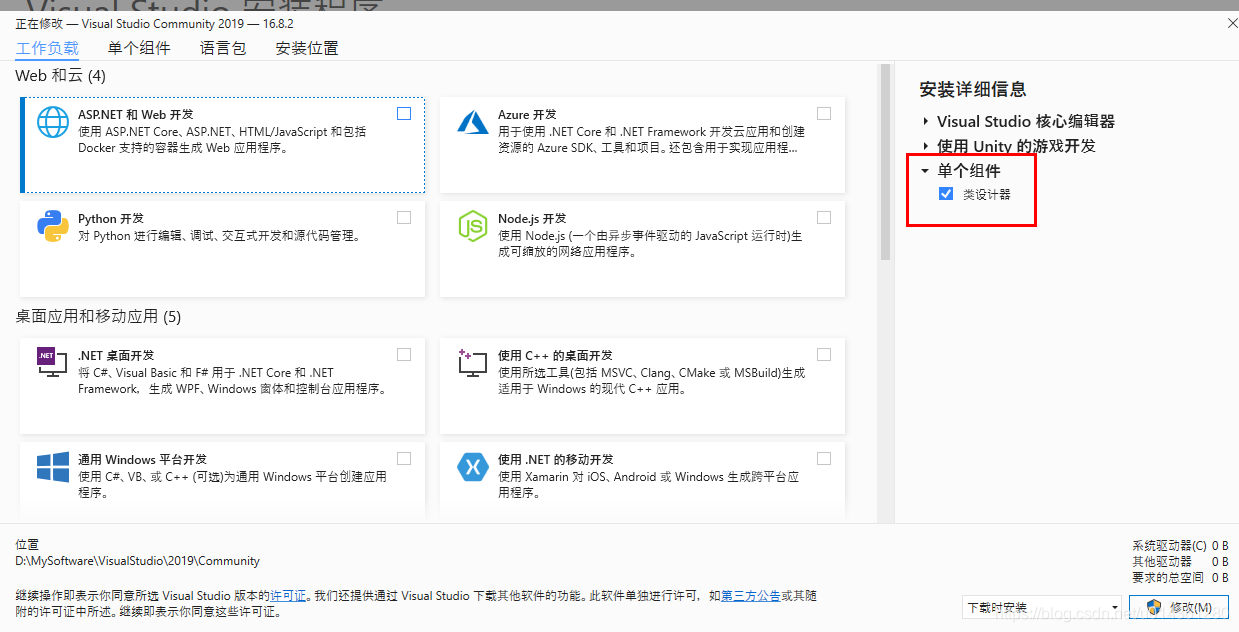Screen dimensions: 1239x632
Task: Check the Azure 开发 workload checkbox
Action: 824,113
